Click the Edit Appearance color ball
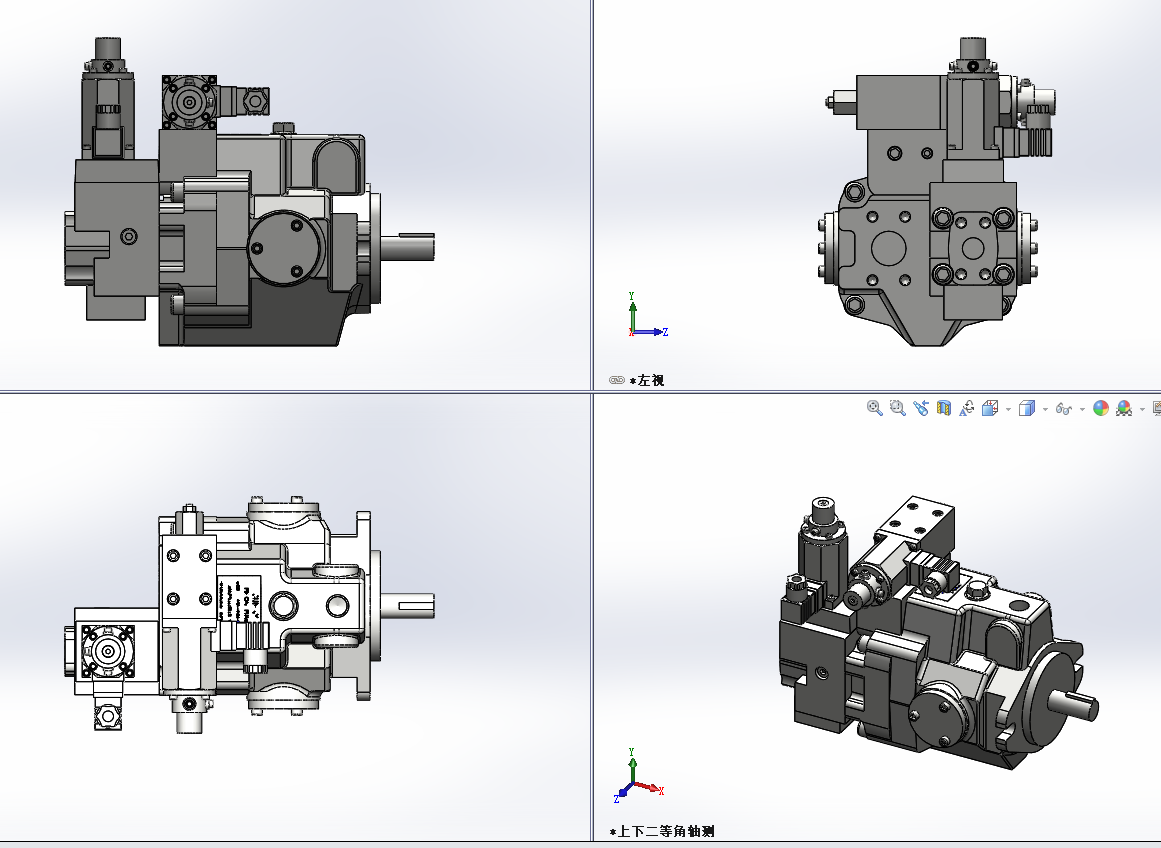Image resolution: width=1161 pixels, height=848 pixels. (x=1101, y=408)
